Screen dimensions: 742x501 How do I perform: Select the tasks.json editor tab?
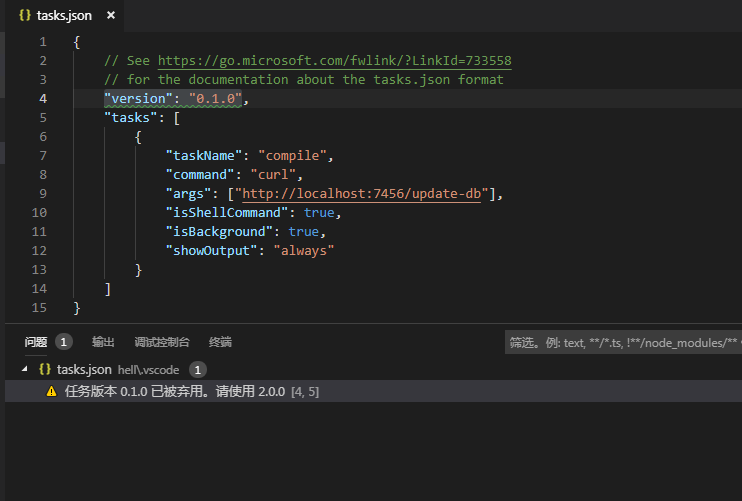coord(66,16)
